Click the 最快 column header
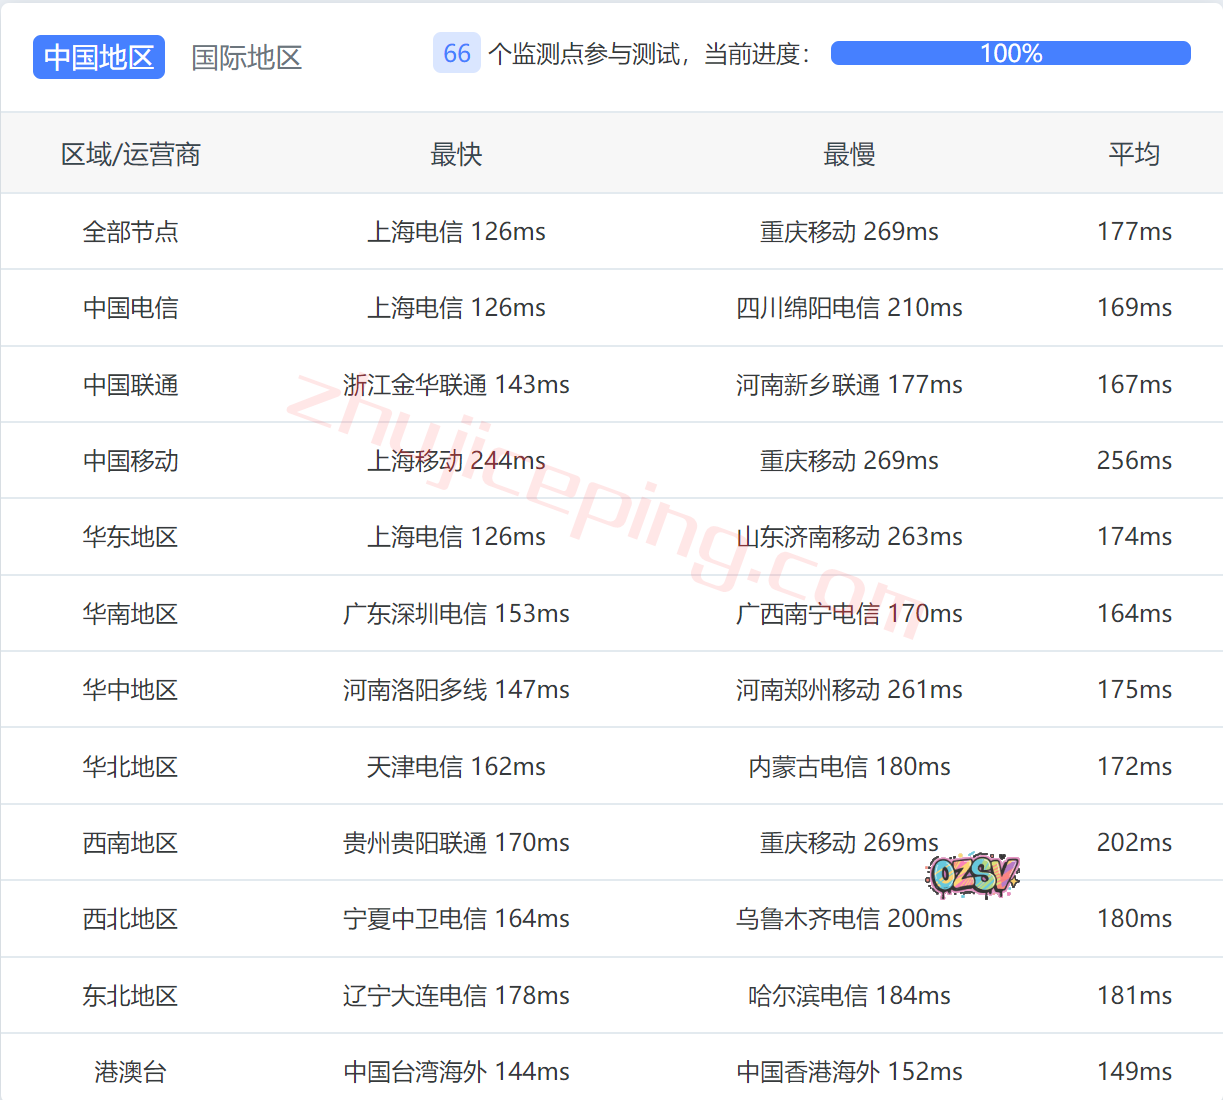This screenshot has width=1223, height=1100. coord(456,154)
